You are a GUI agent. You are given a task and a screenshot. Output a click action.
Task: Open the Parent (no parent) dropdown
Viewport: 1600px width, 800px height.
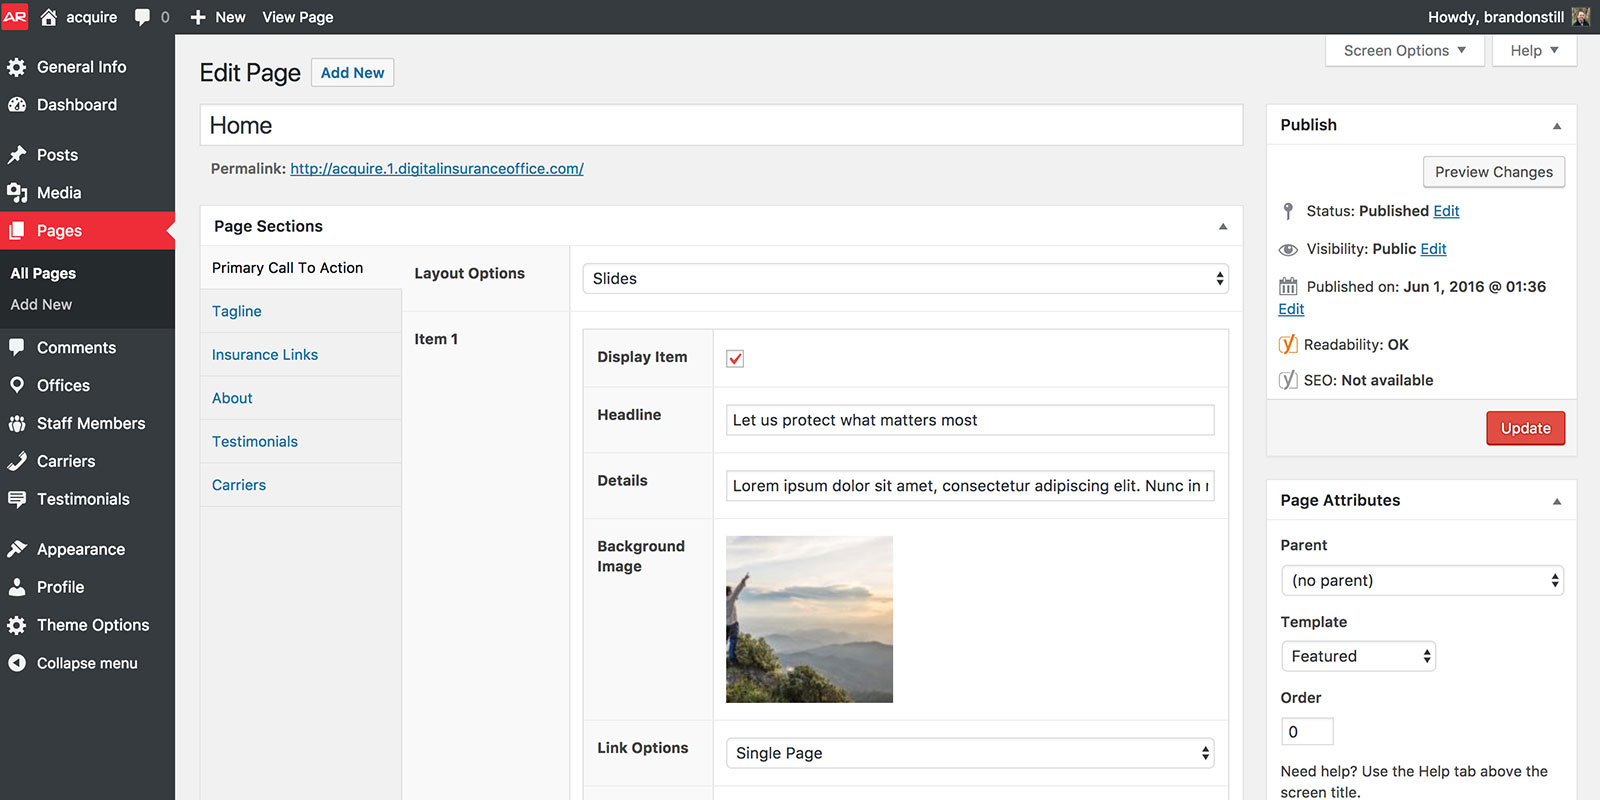1422,581
